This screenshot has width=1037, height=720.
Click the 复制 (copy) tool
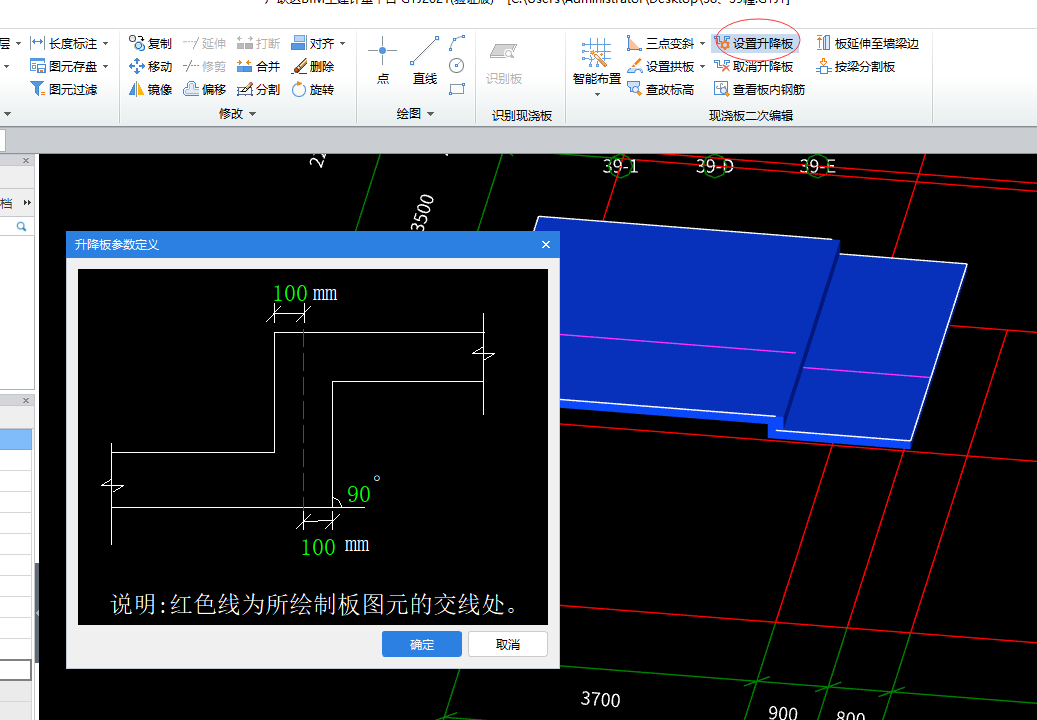click(x=150, y=44)
